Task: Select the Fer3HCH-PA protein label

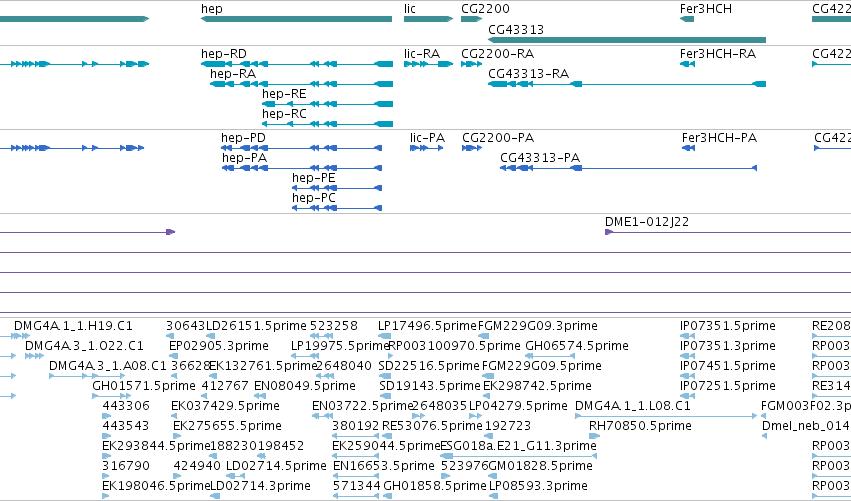Action: click(719, 138)
